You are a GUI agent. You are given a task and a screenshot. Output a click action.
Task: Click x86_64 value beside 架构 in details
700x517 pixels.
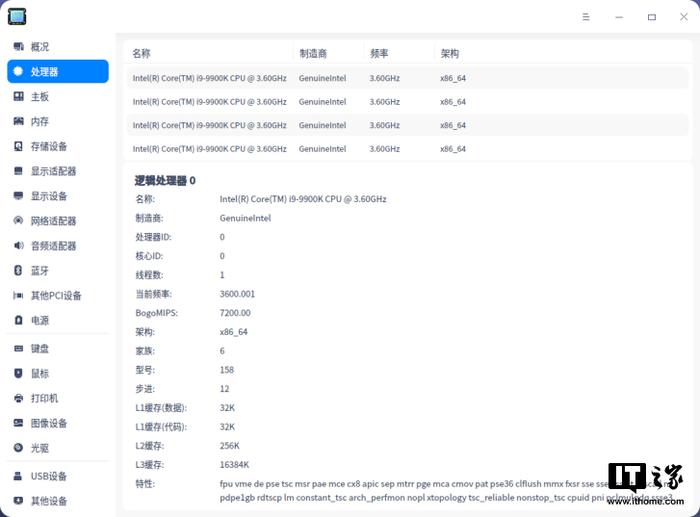233,332
